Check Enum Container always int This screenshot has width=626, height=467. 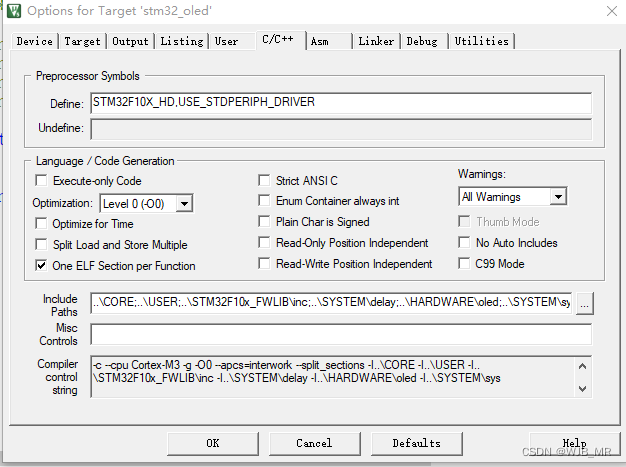[x=264, y=200]
